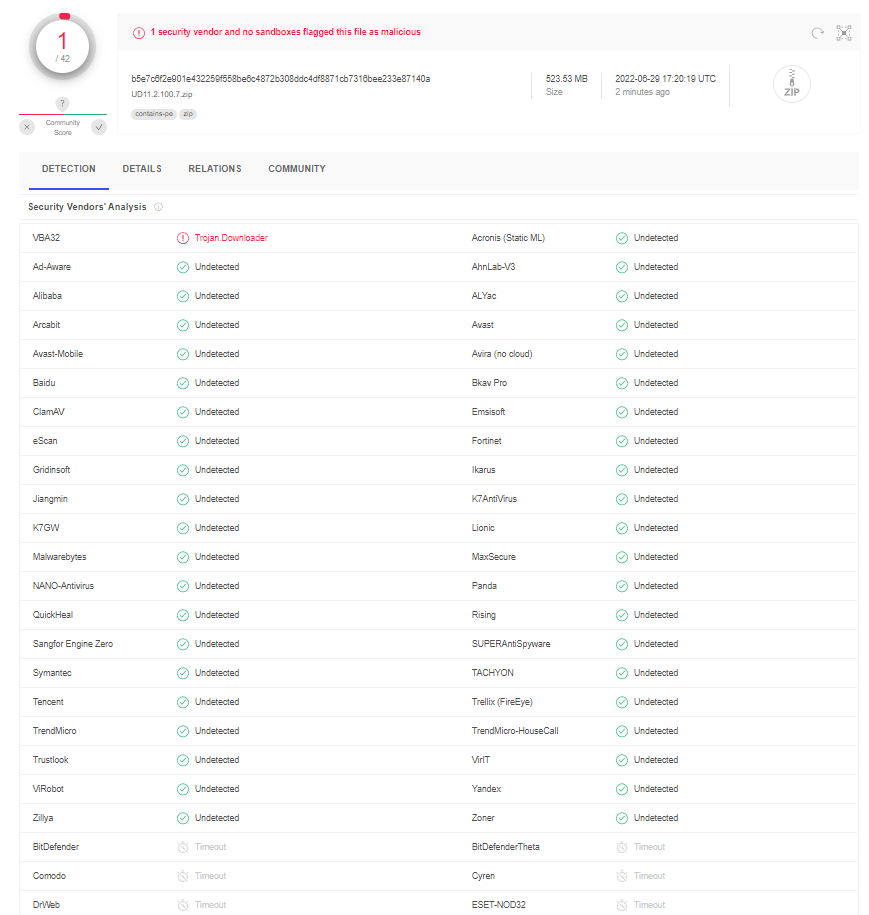Click the community score checkmark vote icon
Image resolution: width=869 pixels, height=915 pixels.
(x=98, y=127)
